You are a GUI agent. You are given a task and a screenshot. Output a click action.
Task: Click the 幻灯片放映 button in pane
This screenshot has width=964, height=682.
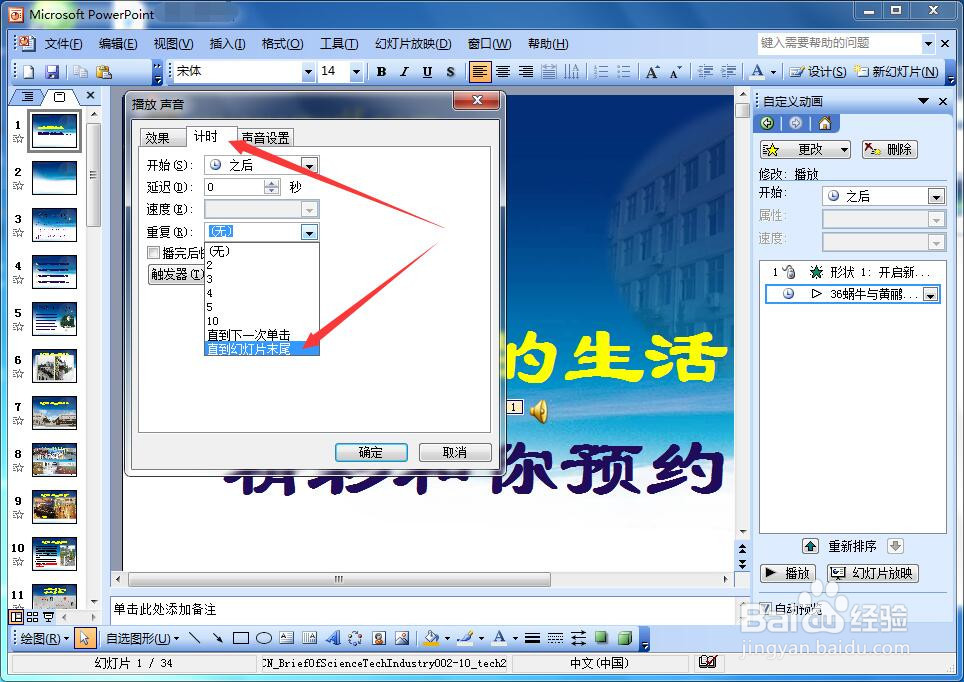click(873, 573)
